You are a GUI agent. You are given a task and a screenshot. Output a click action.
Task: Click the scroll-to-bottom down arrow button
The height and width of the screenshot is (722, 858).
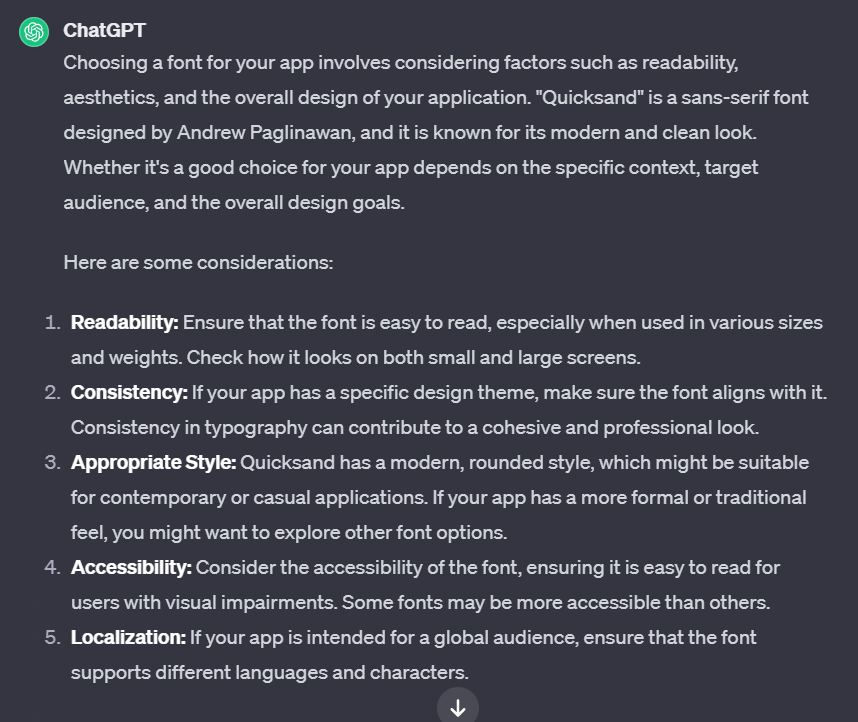point(458,708)
